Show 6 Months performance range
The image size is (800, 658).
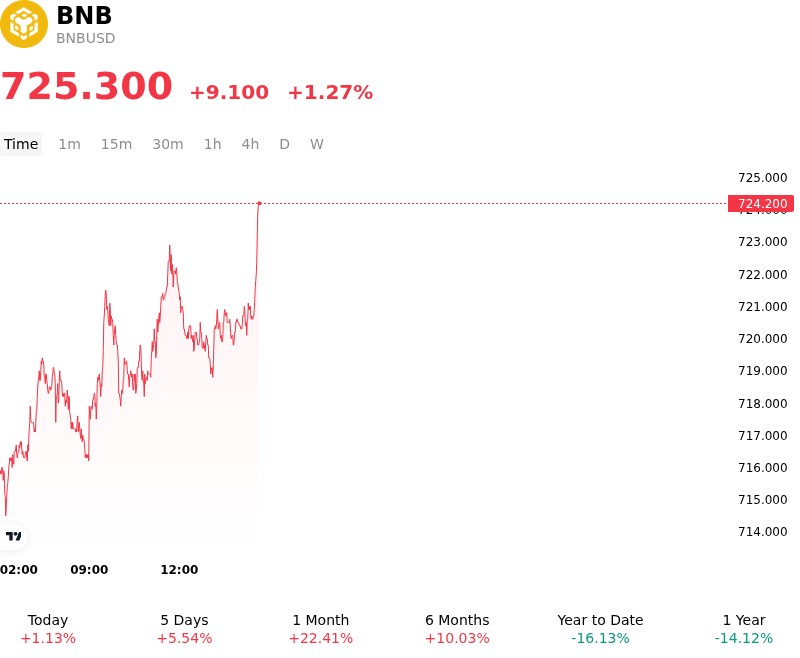[x=457, y=629]
